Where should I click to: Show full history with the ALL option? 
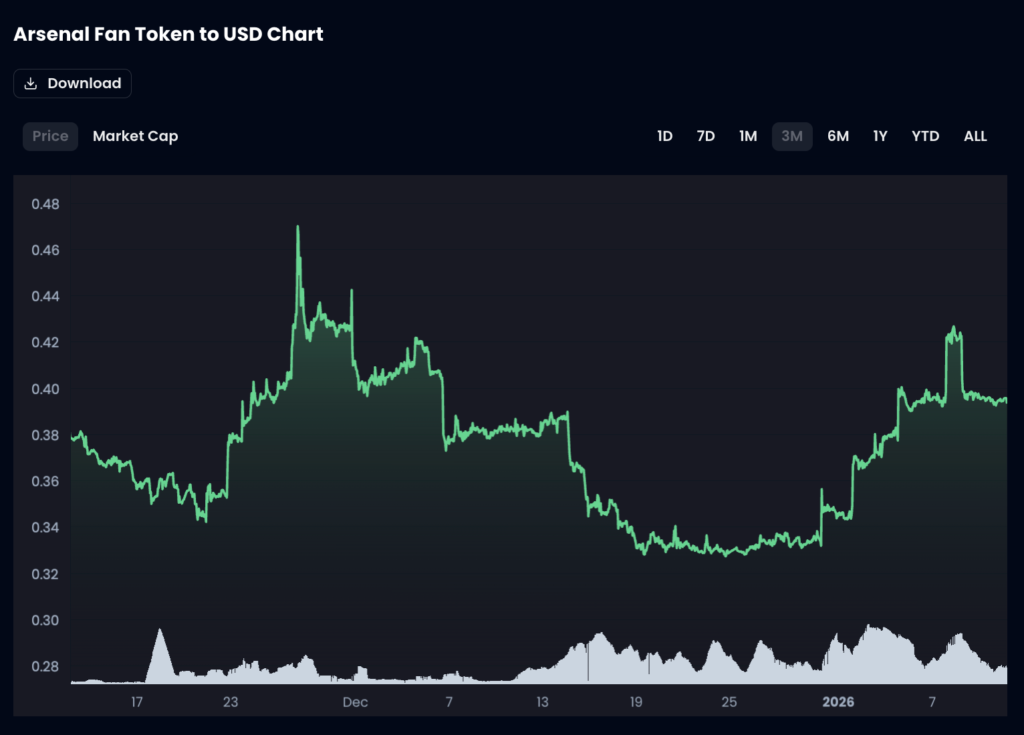coord(975,136)
